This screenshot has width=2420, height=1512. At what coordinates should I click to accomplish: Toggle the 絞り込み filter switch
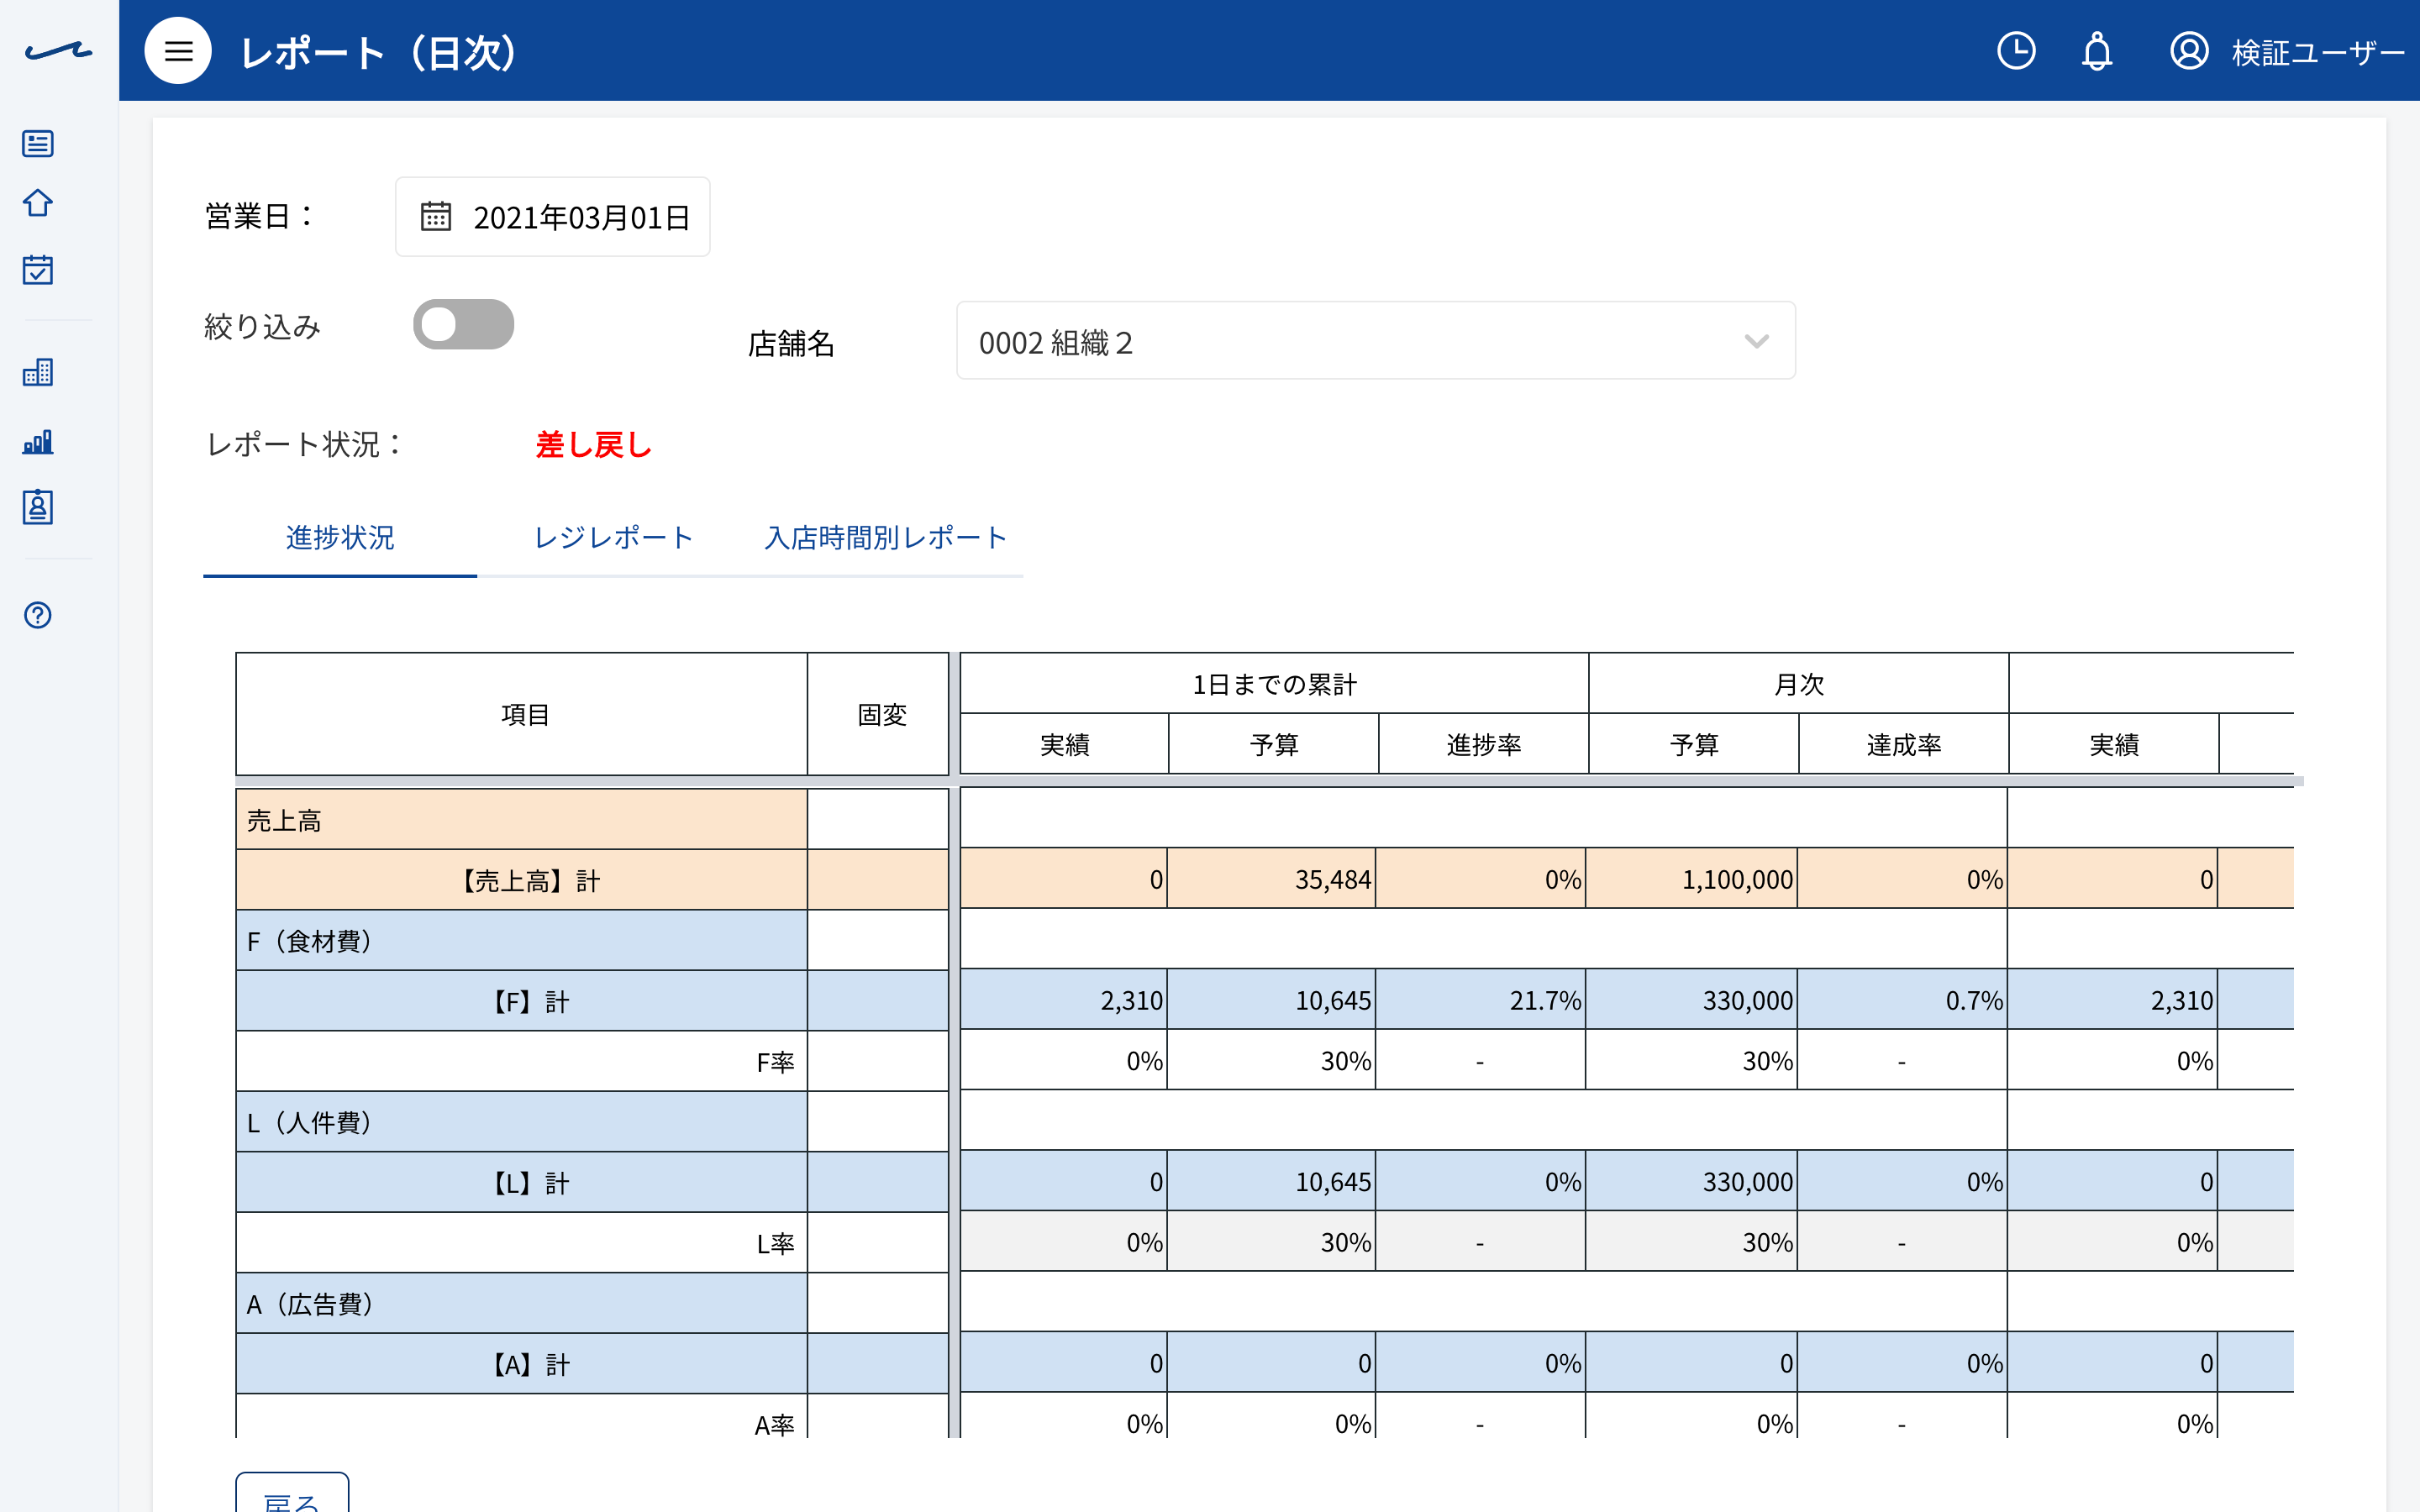pyautogui.click(x=463, y=324)
